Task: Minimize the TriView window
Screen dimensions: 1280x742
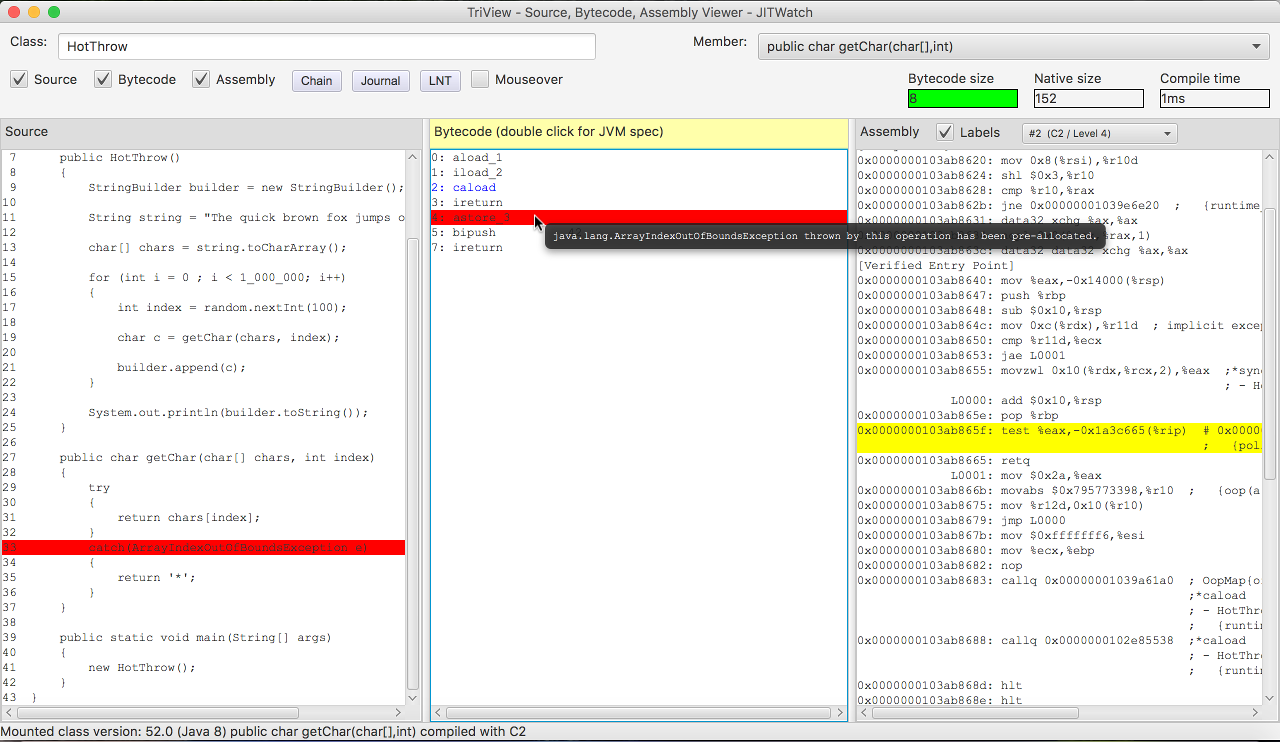Action: [x=34, y=12]
